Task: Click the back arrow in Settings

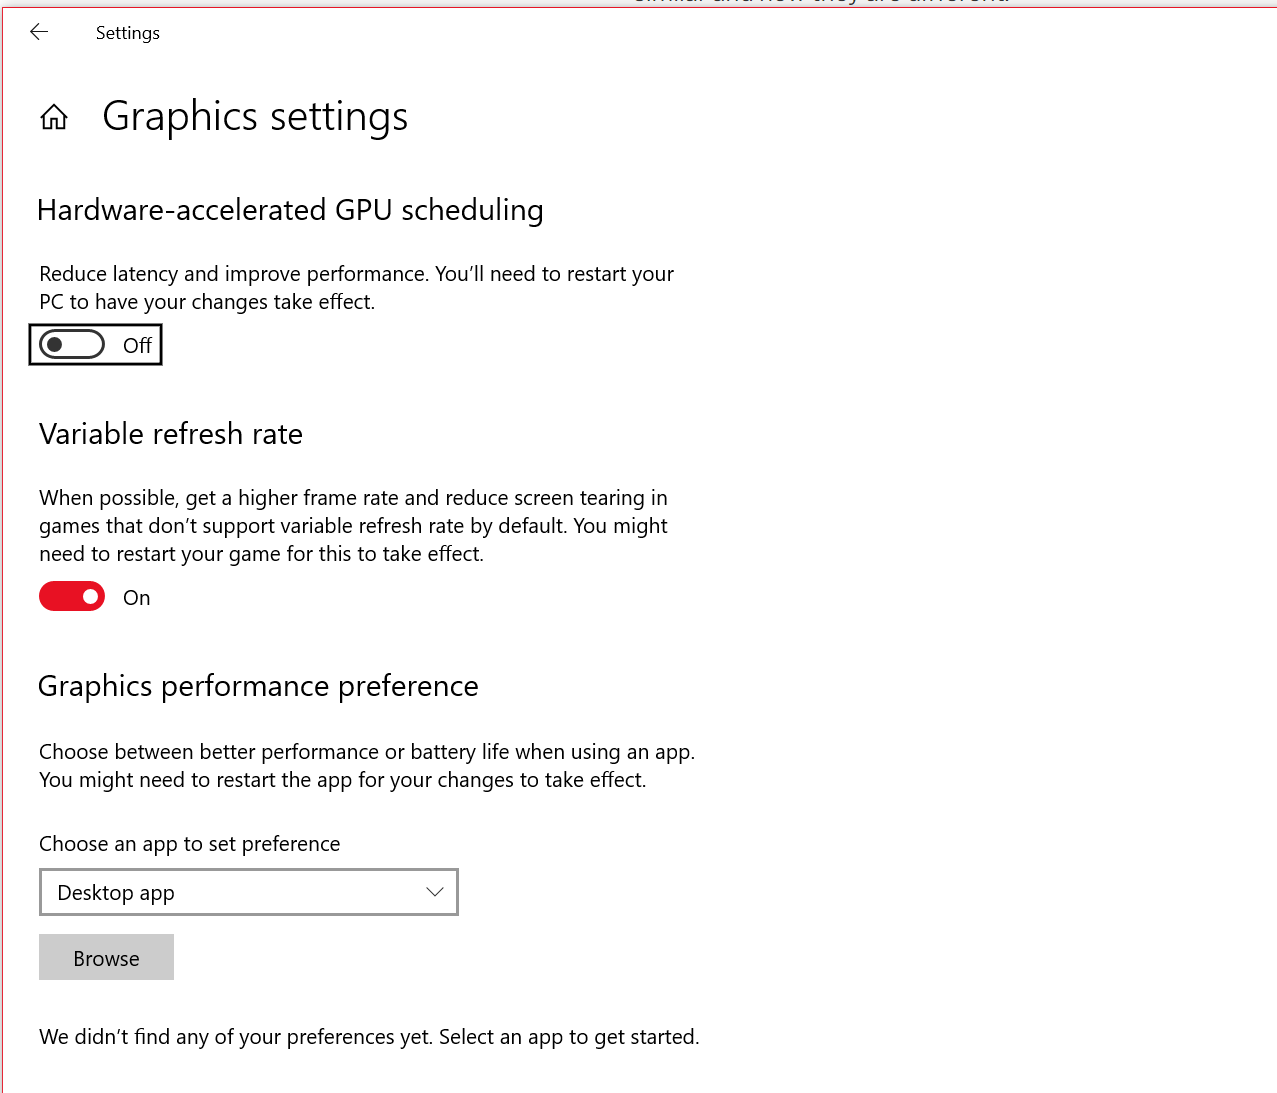Action: pyautogui.click(x=39, y=32)
